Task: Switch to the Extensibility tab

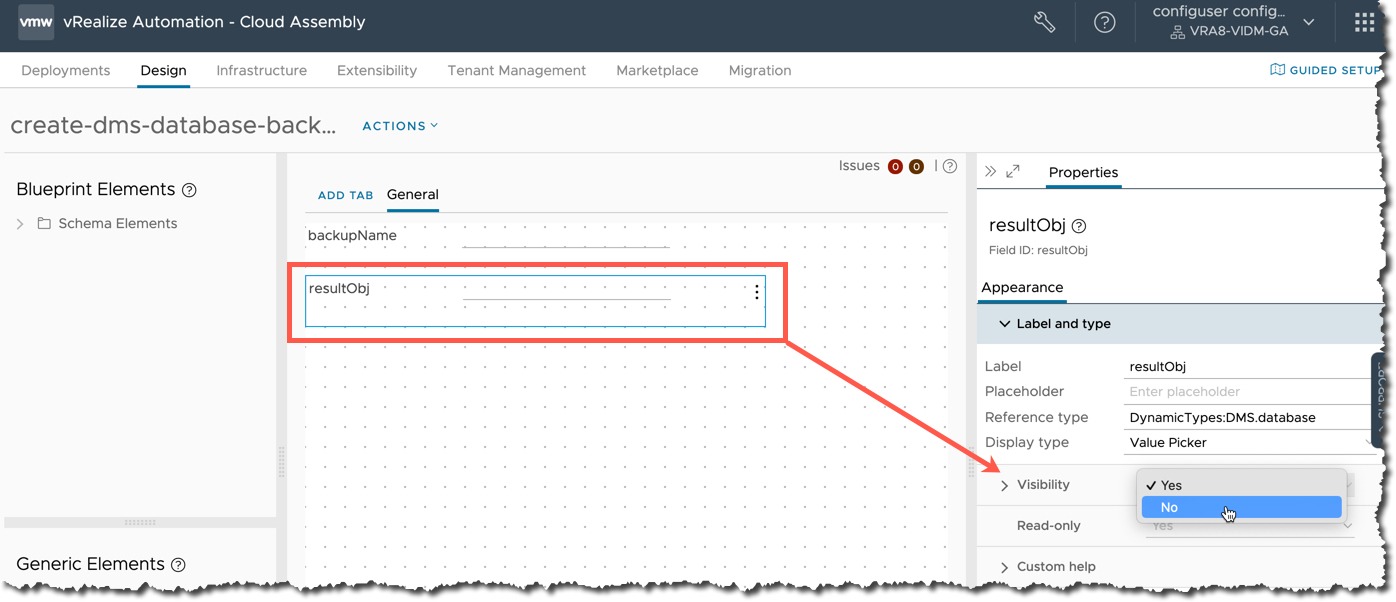Action: coord(377,70)
